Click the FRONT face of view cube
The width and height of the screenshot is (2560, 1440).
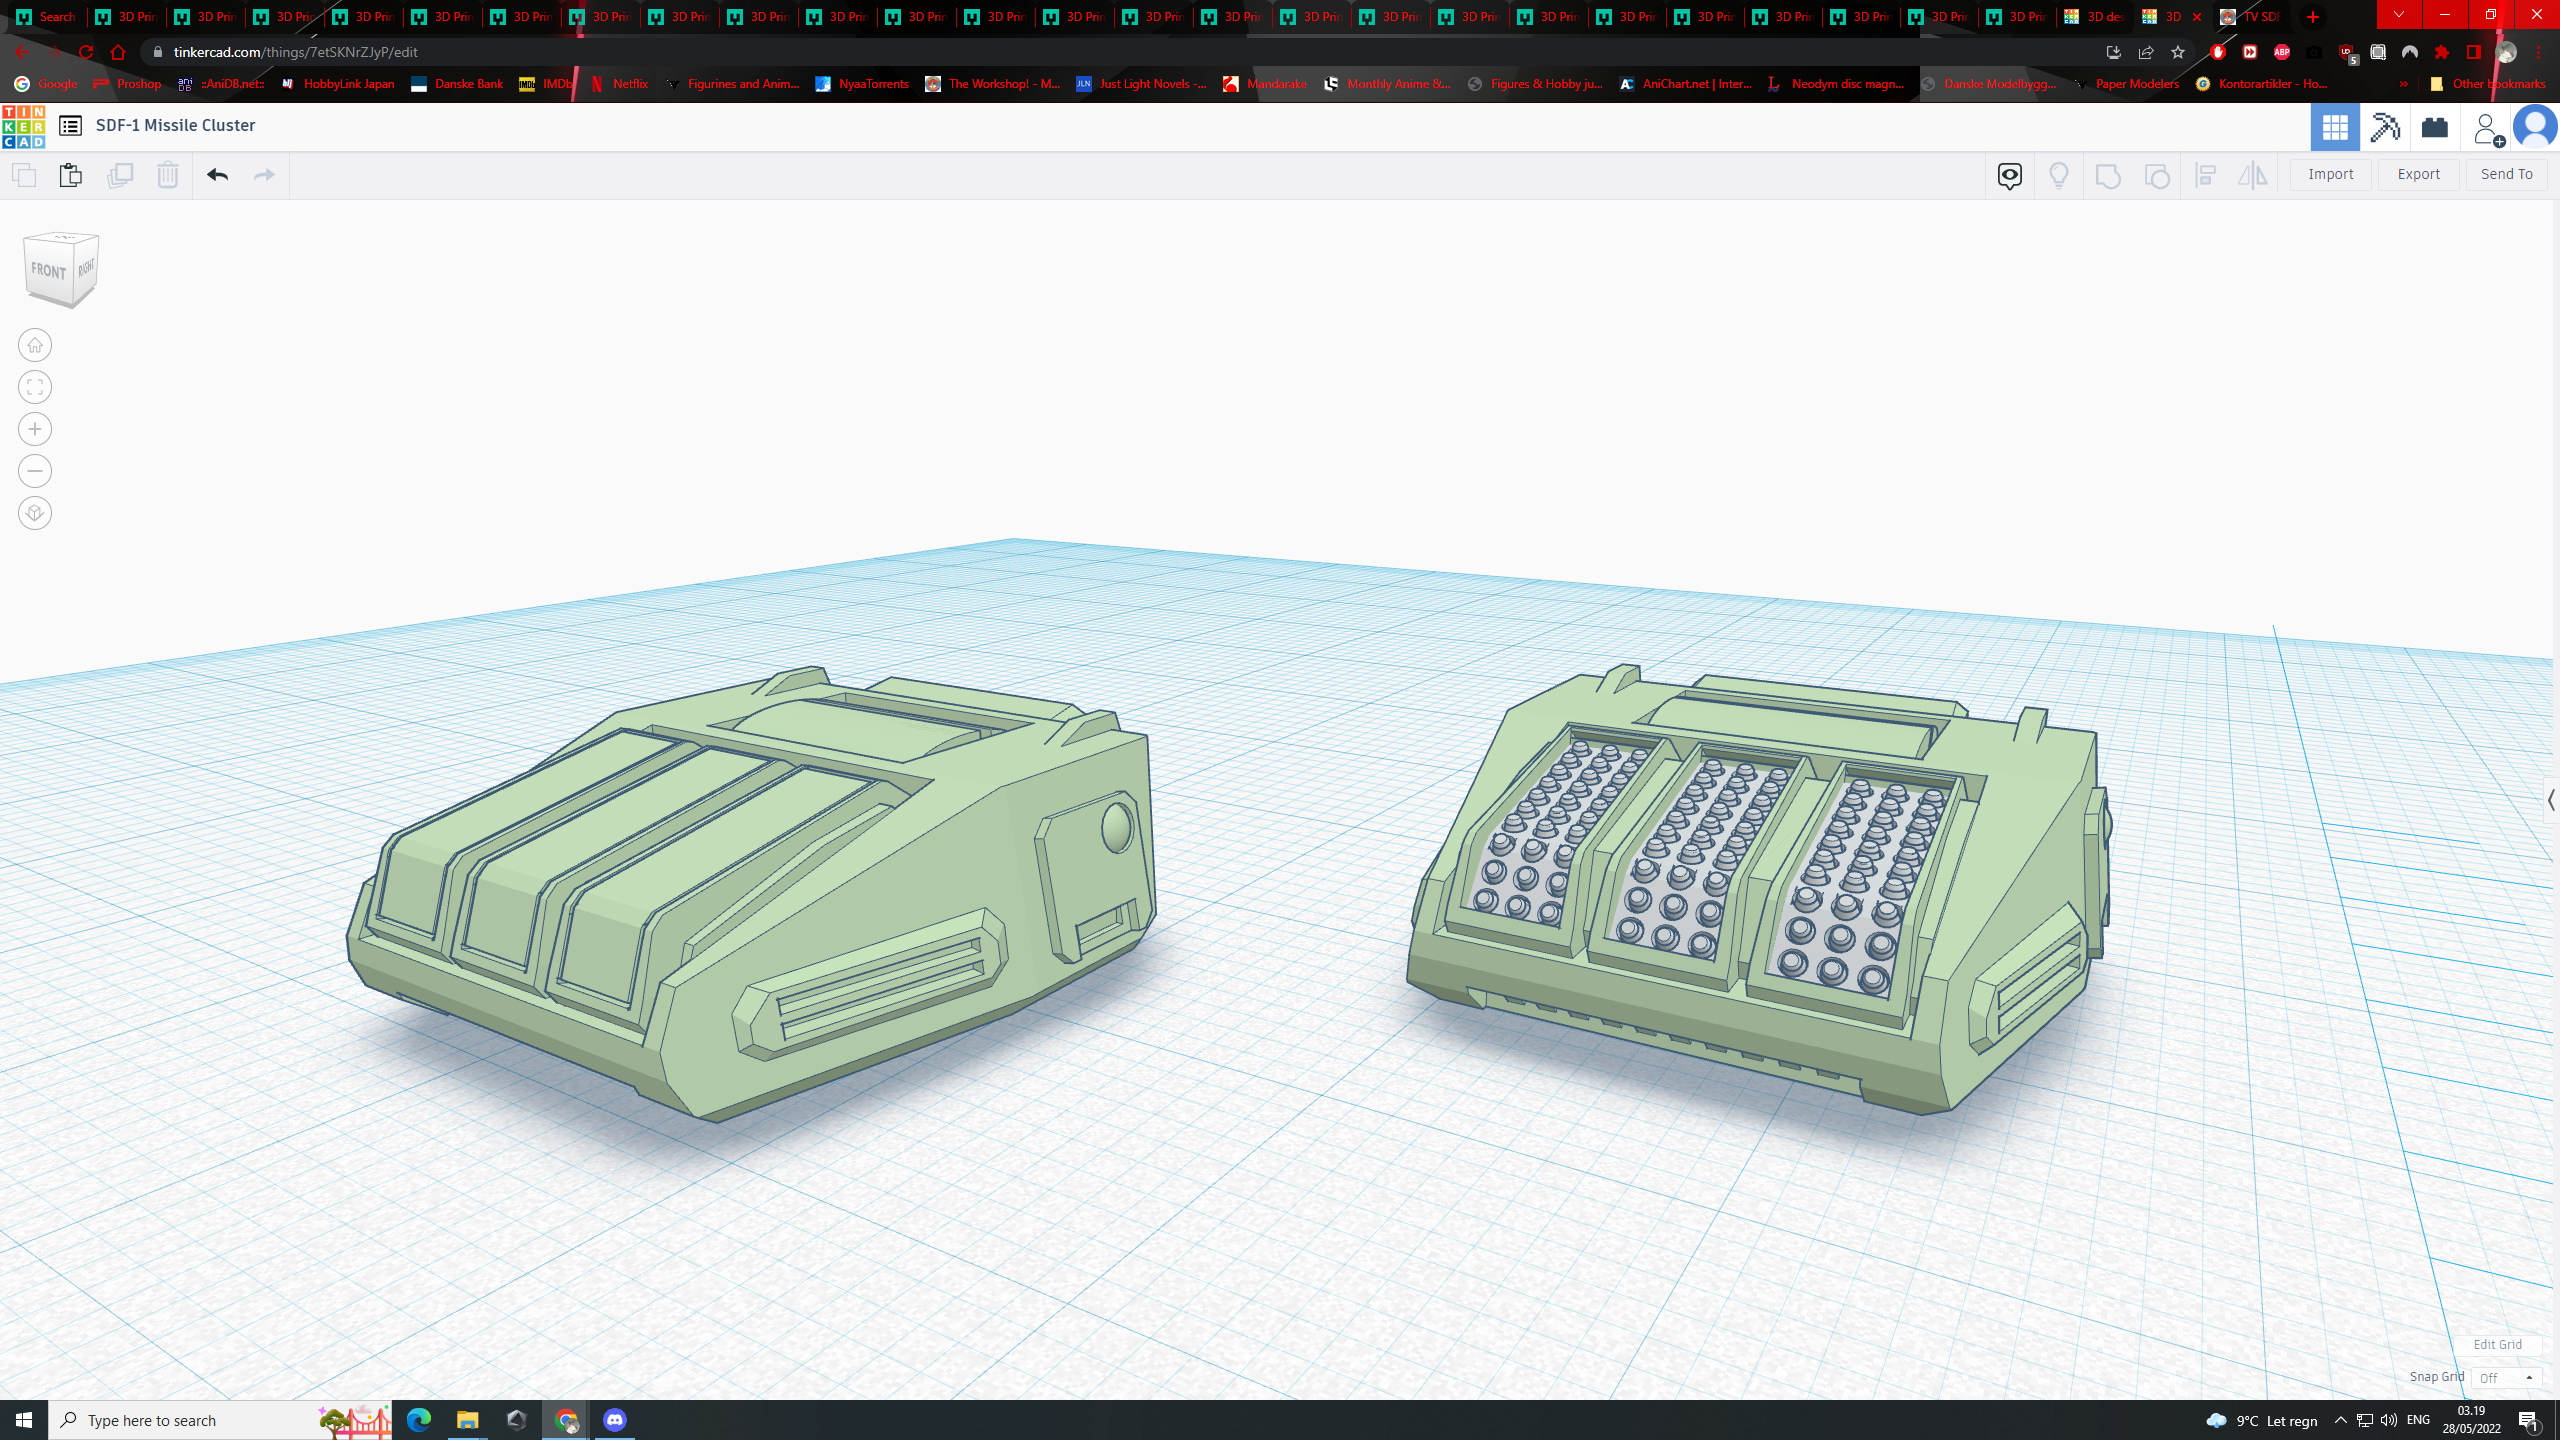coord(48,271)
